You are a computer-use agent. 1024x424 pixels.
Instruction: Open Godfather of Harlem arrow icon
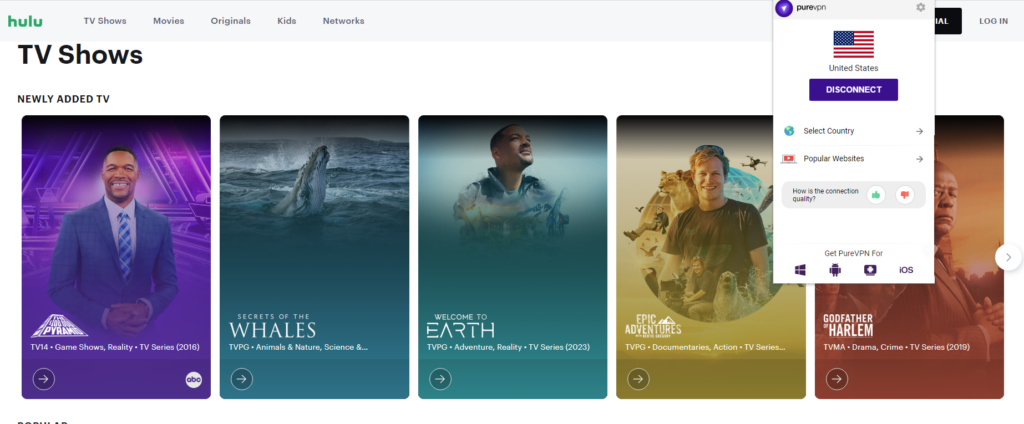[x=836, y=379]
